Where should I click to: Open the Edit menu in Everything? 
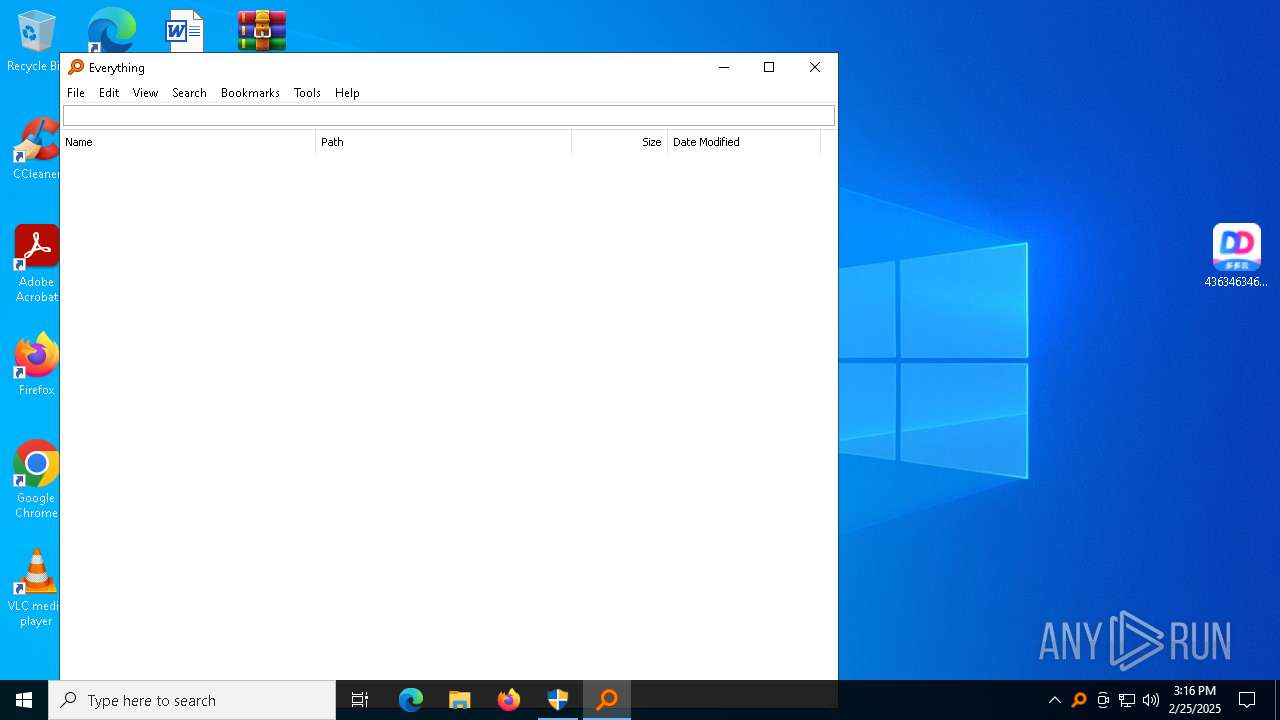(109, 93)
